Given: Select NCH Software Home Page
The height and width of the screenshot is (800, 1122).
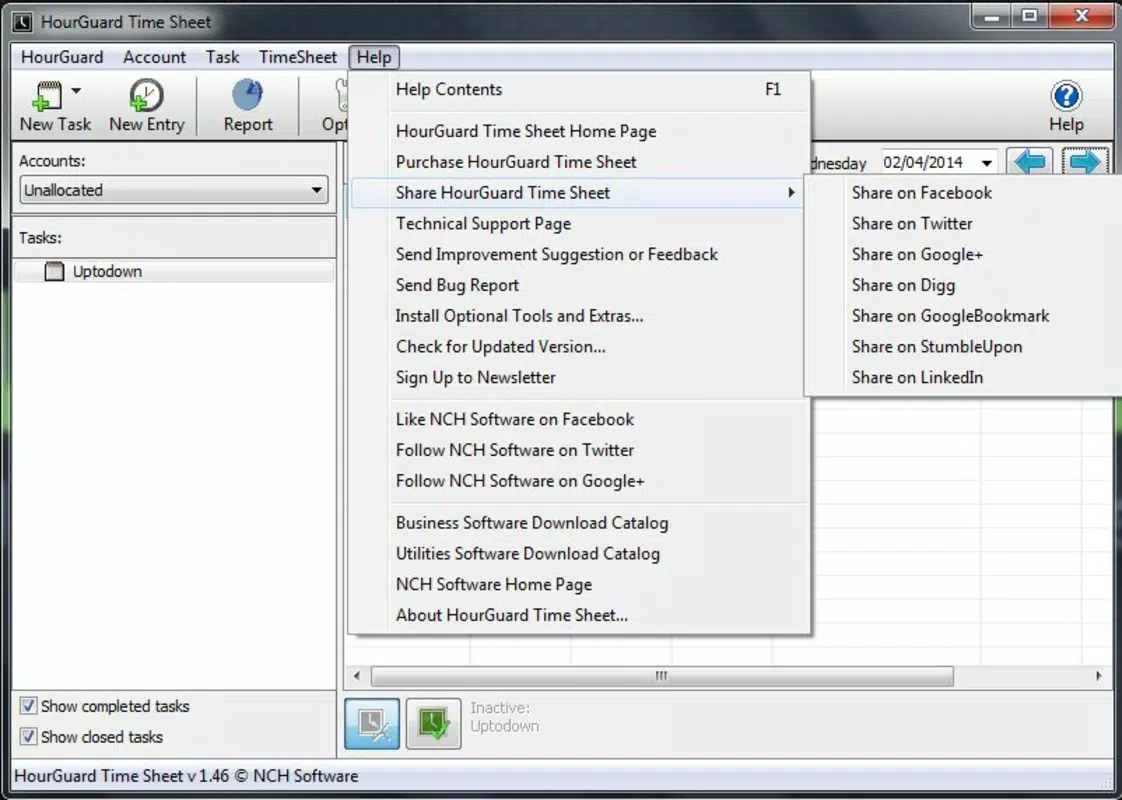Looking at the screenshot, I should click(x=580, y=585).
